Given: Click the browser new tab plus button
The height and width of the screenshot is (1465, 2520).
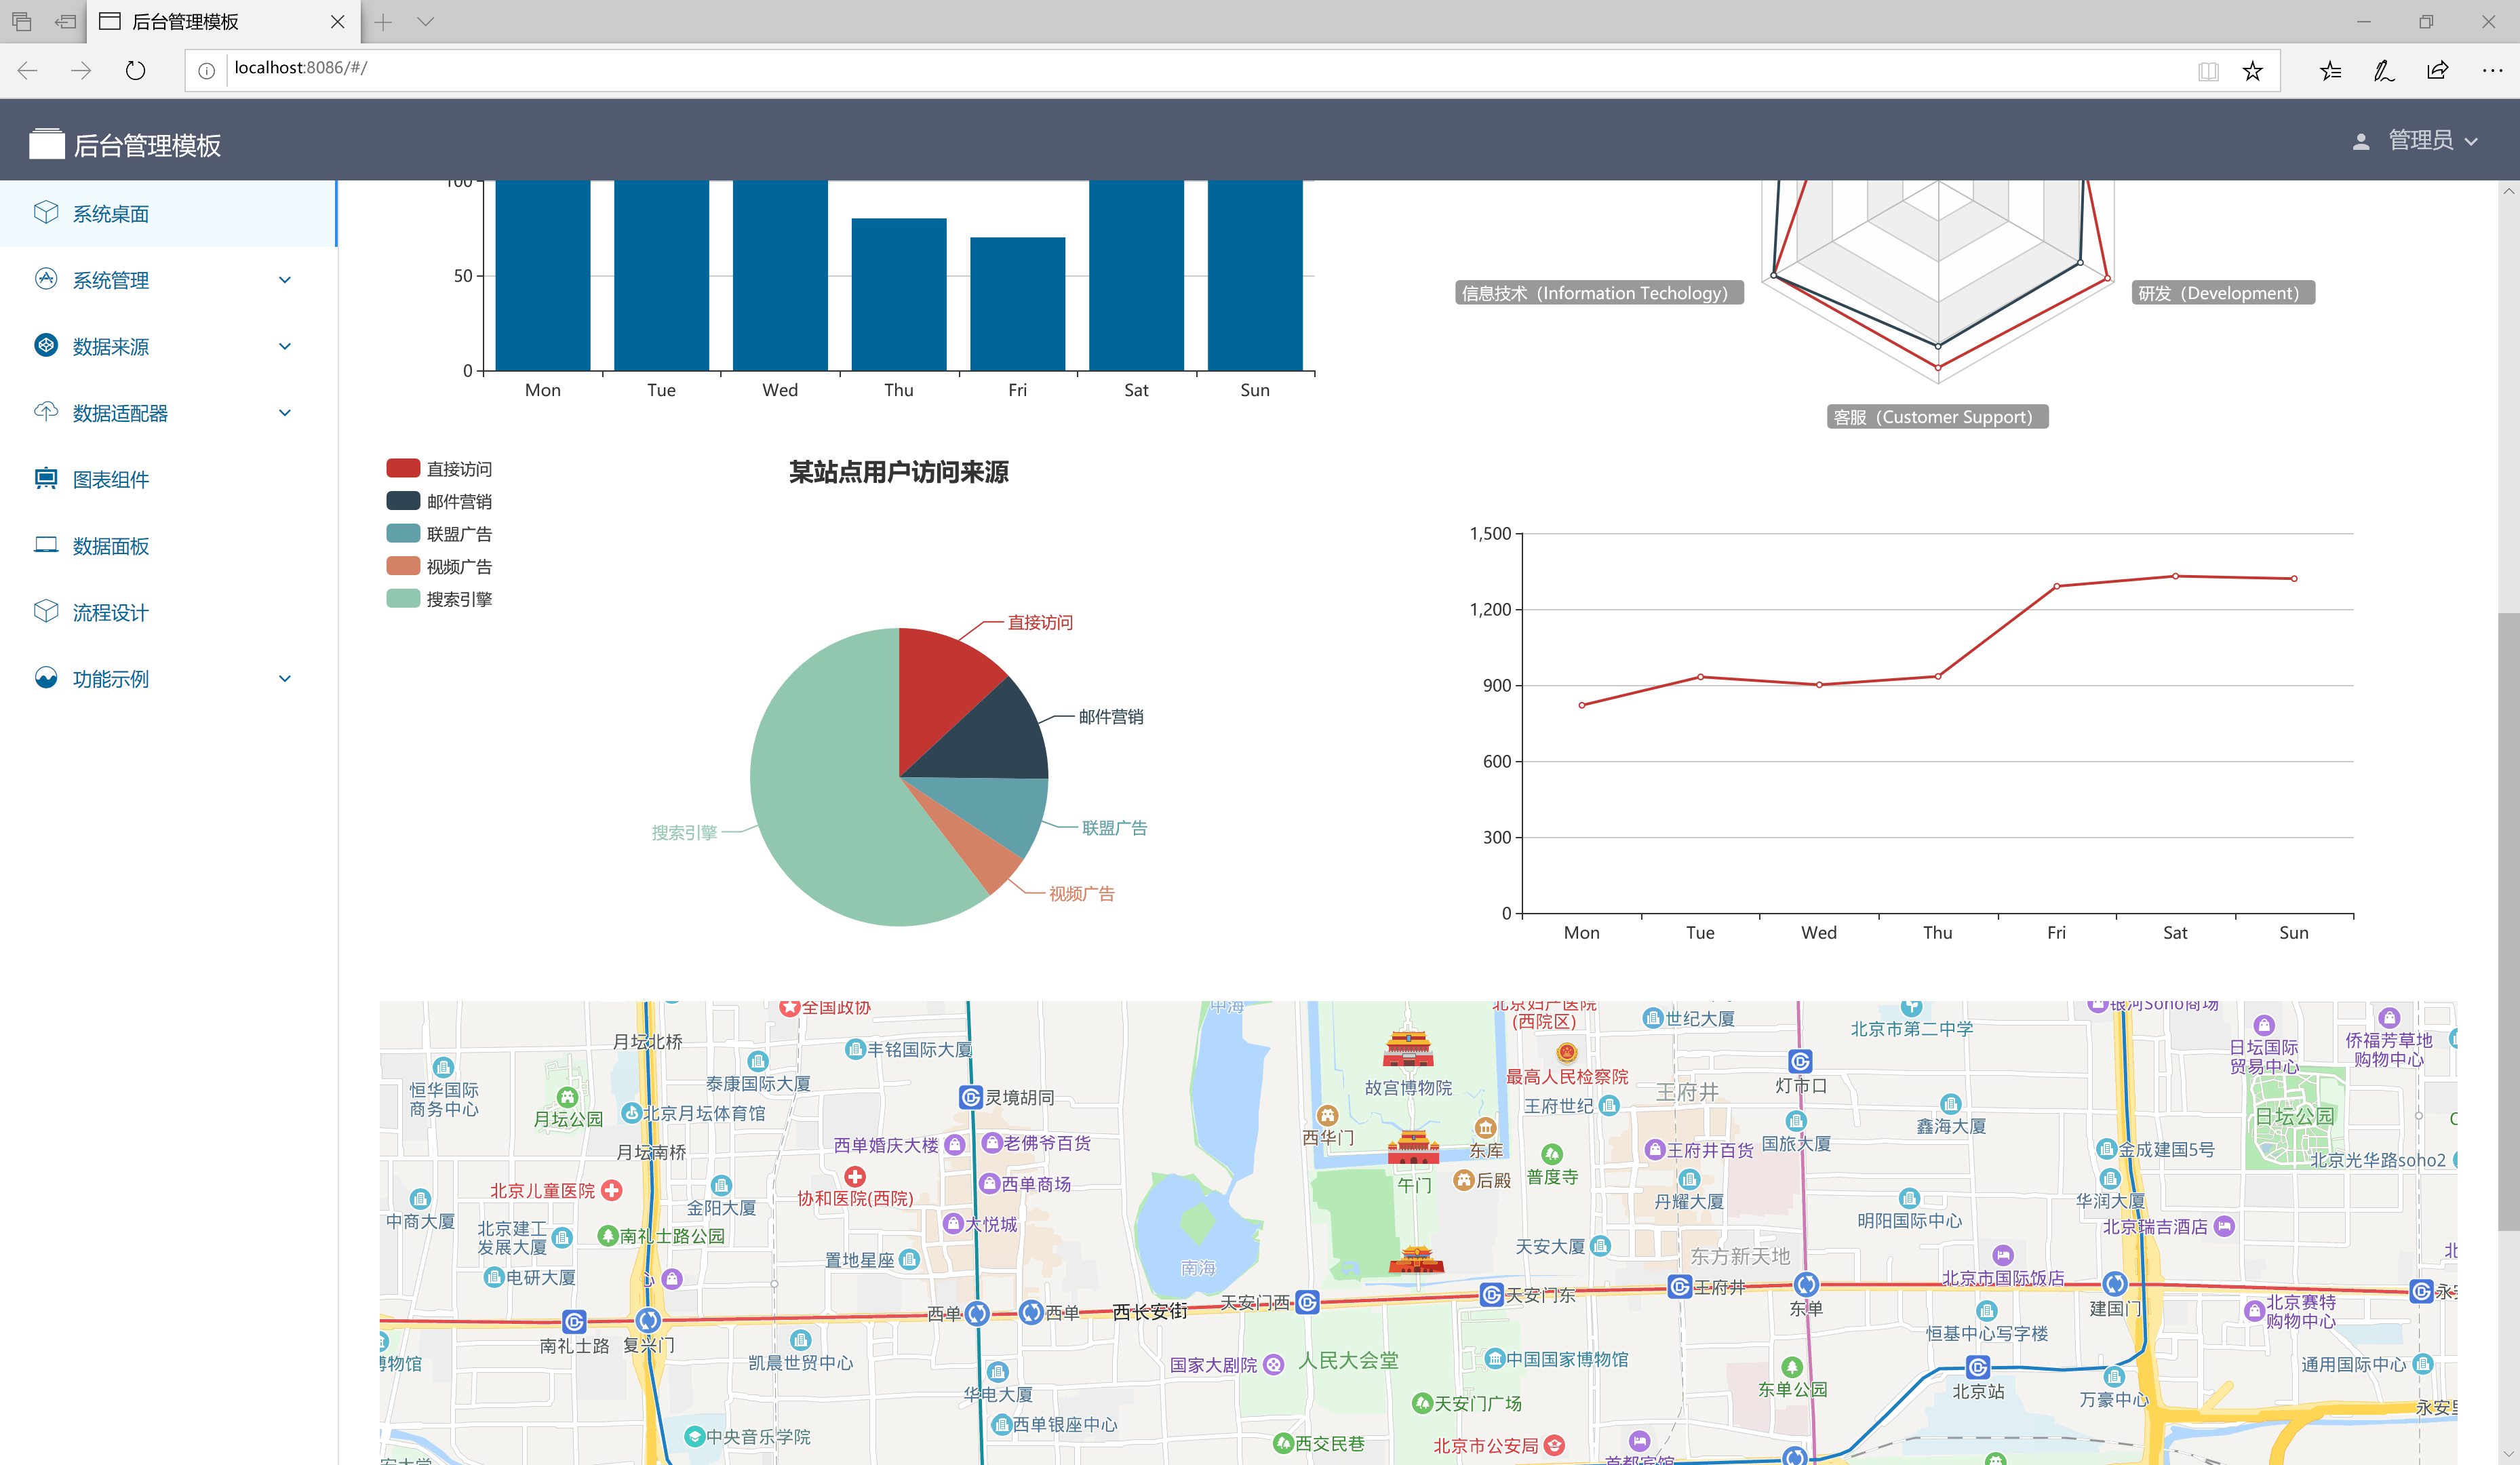Looking at the screenshot, I should point(383,22).
